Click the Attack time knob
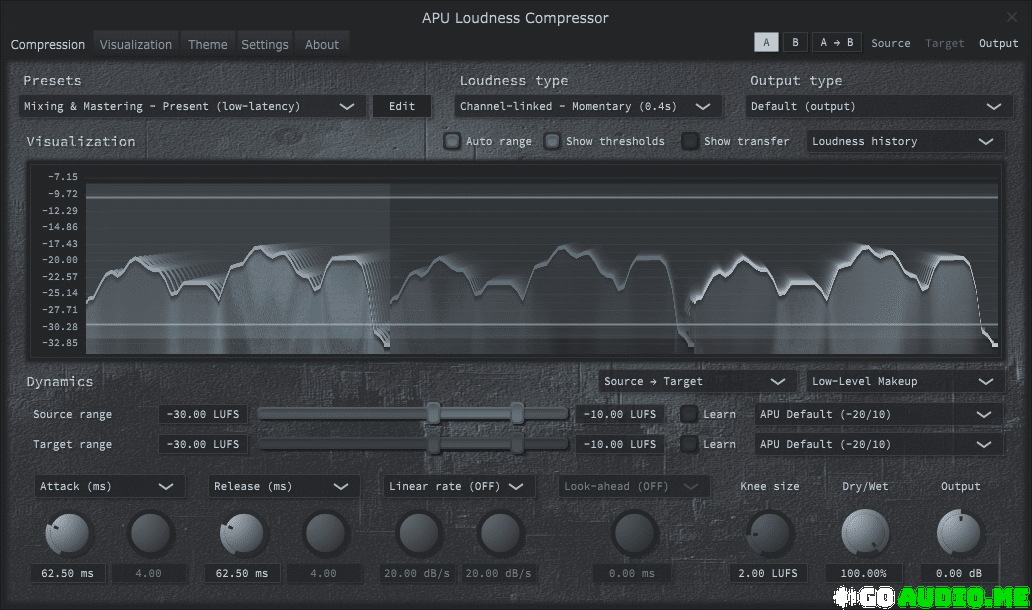1032x610 pixels. pyautogui.click(x=67, y=533)
